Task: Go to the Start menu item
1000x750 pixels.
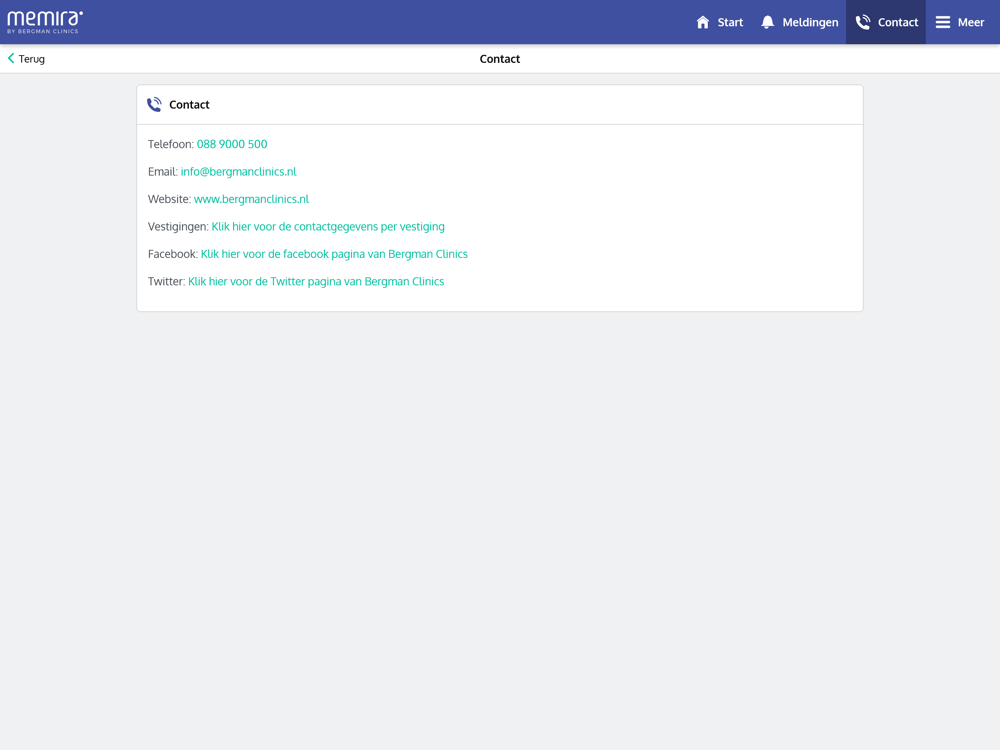Action: (730, 22)
